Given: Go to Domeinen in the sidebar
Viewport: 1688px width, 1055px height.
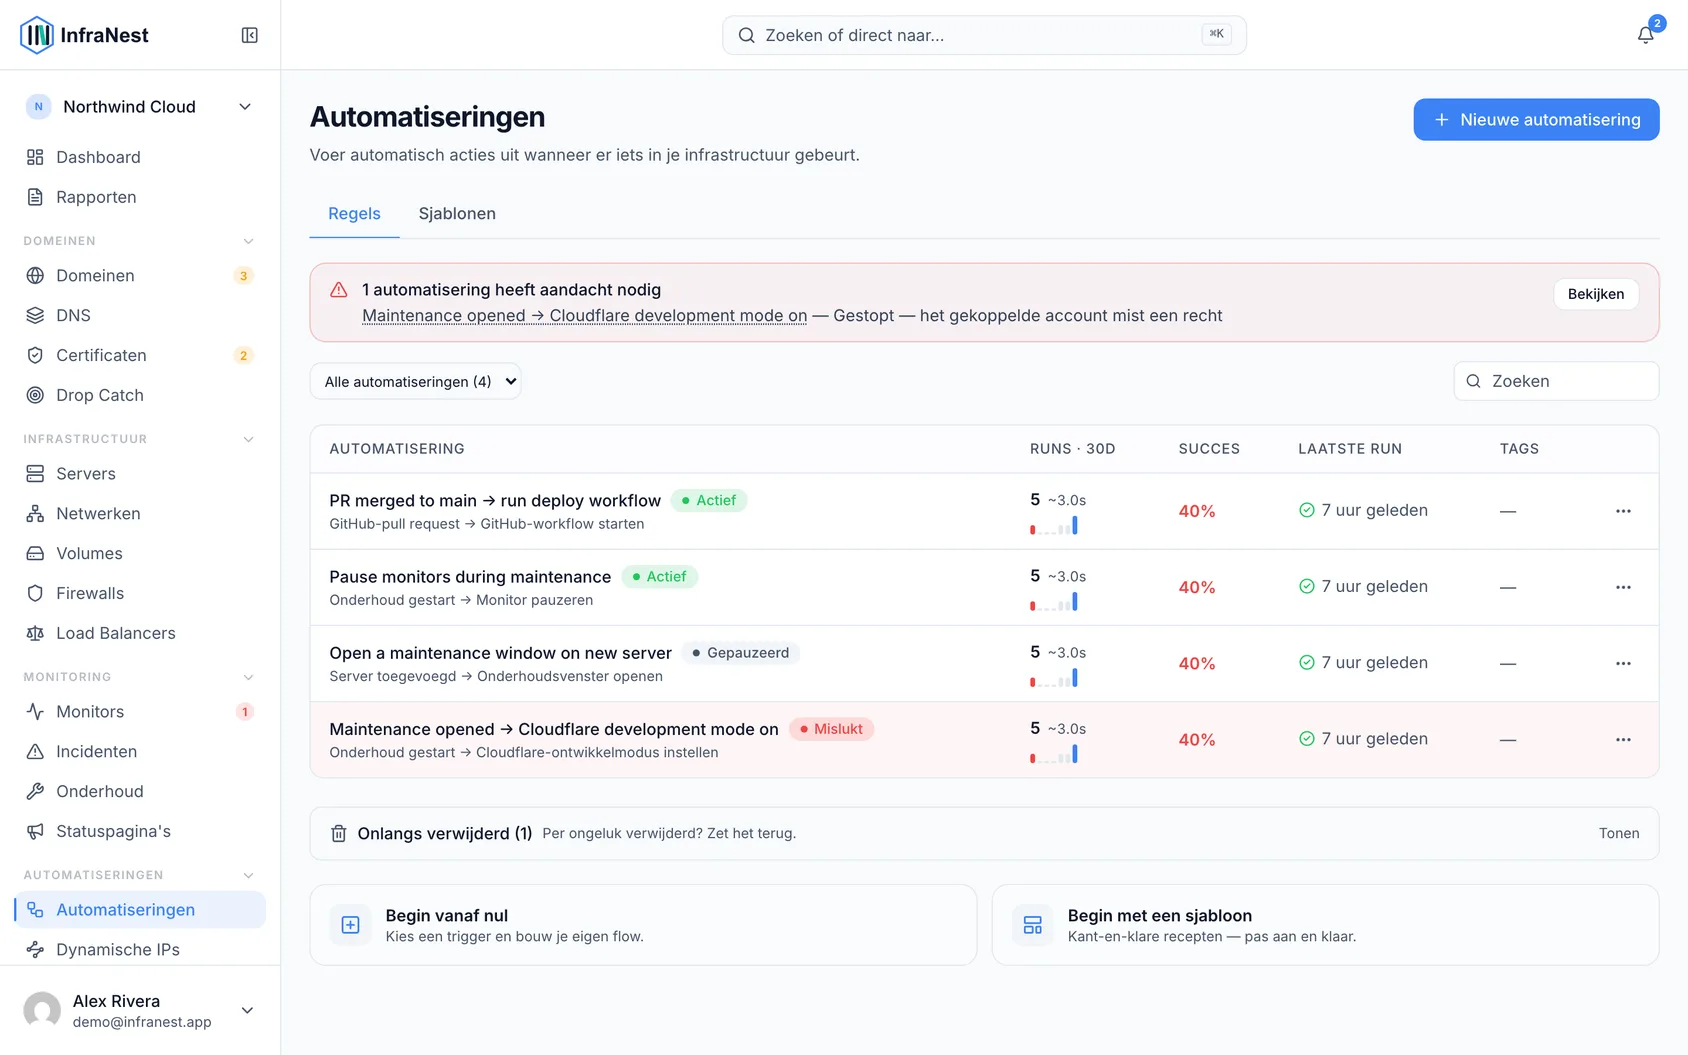Looking at the screenshot, I should click(140, 275).
